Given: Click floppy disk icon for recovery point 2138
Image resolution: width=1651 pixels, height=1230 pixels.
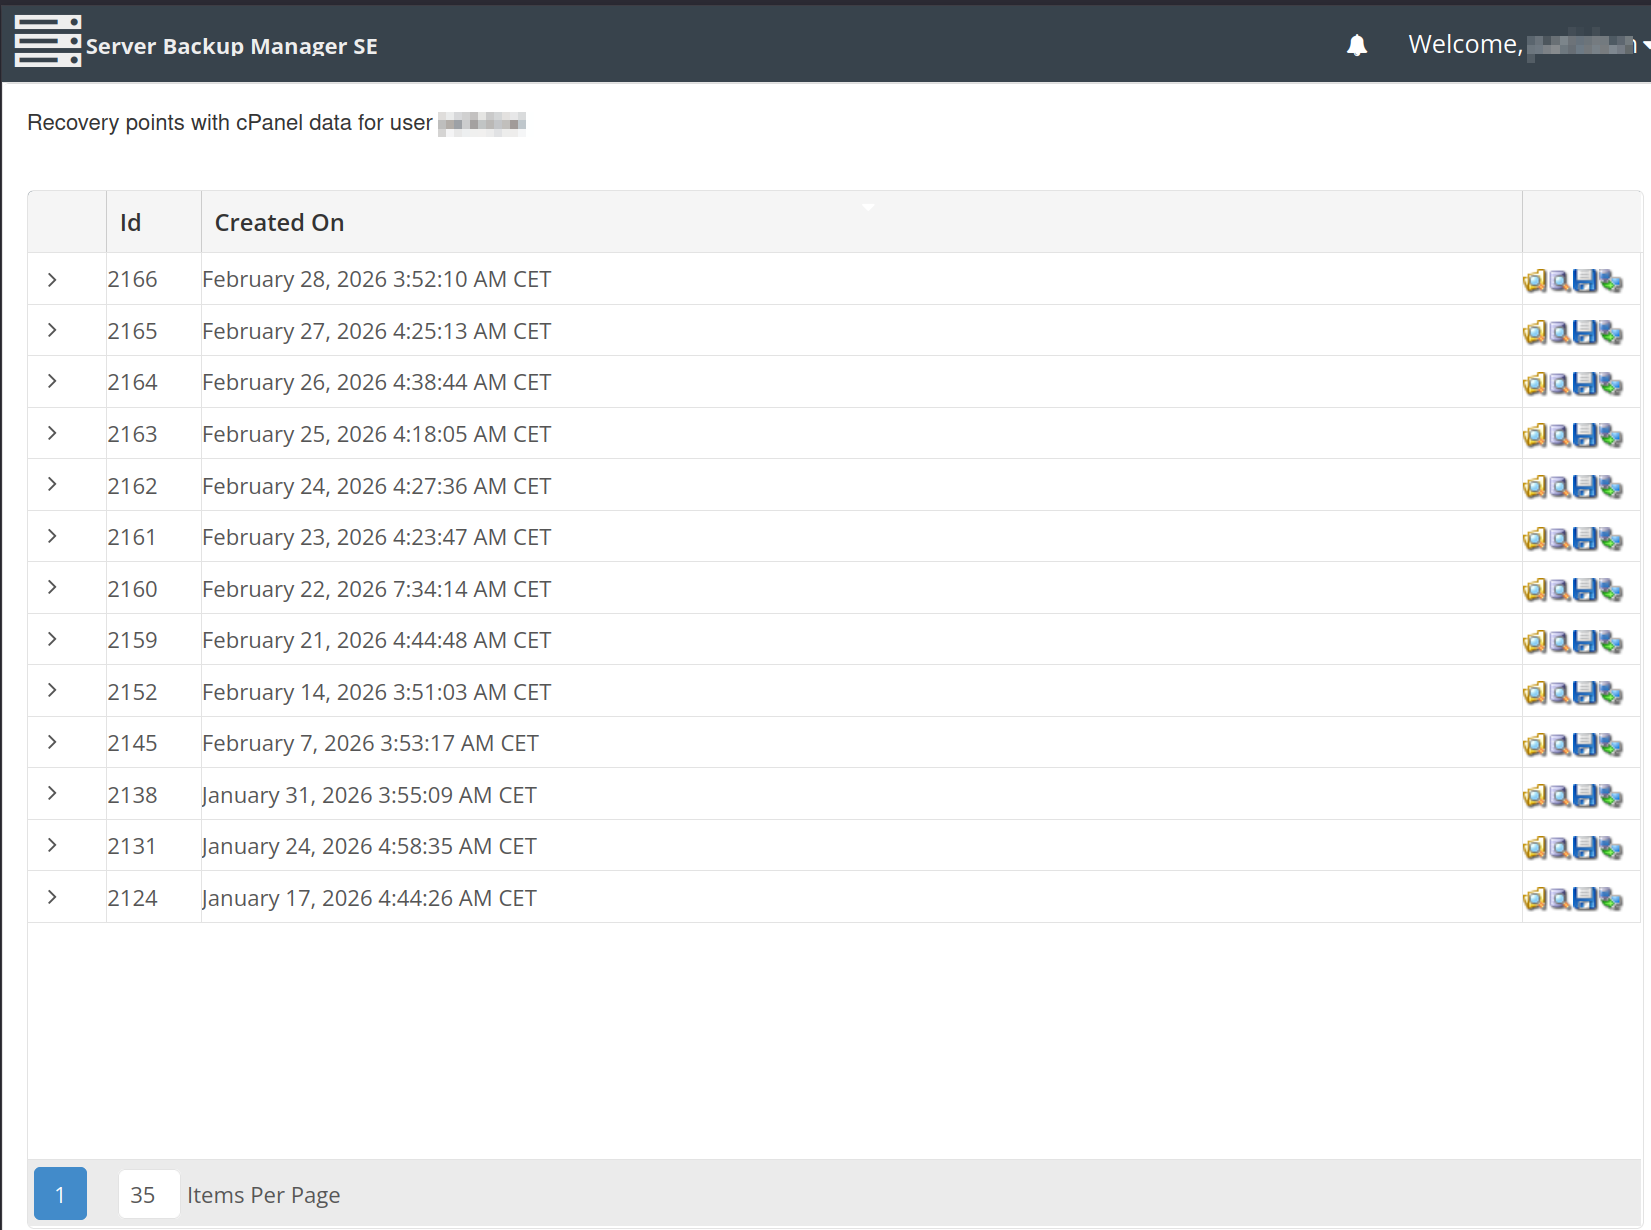Looking at the screenshot, I should click(1584, 796).
